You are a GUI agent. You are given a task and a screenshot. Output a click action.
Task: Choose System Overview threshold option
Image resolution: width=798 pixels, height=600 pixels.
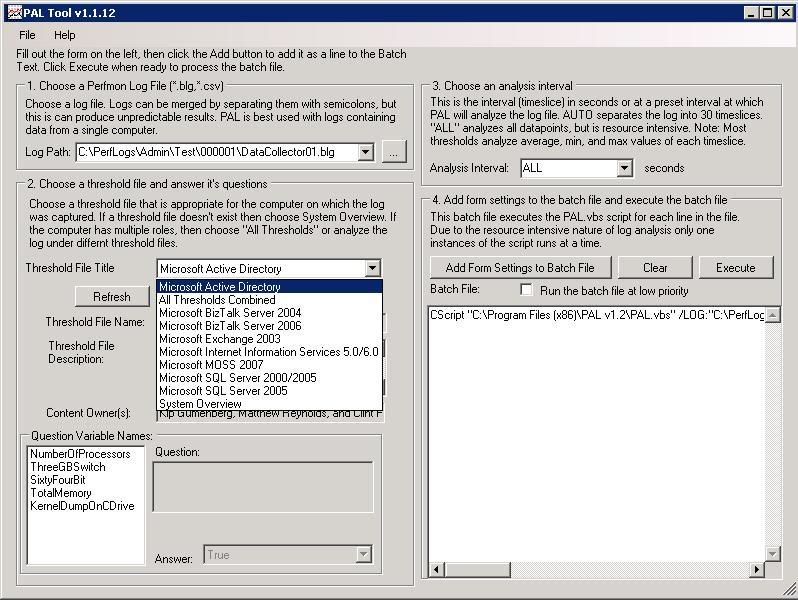click(200, 404)
